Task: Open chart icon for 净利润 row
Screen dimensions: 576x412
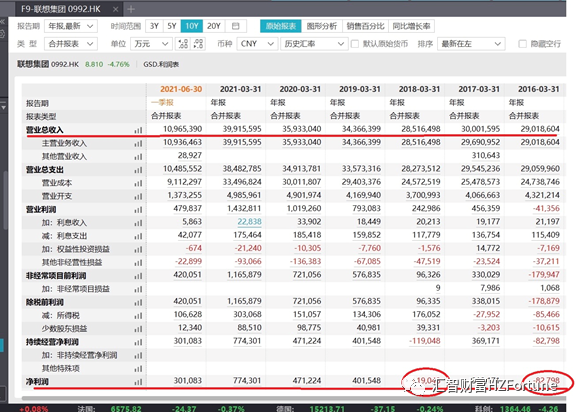Action: (x=138, y=382)
